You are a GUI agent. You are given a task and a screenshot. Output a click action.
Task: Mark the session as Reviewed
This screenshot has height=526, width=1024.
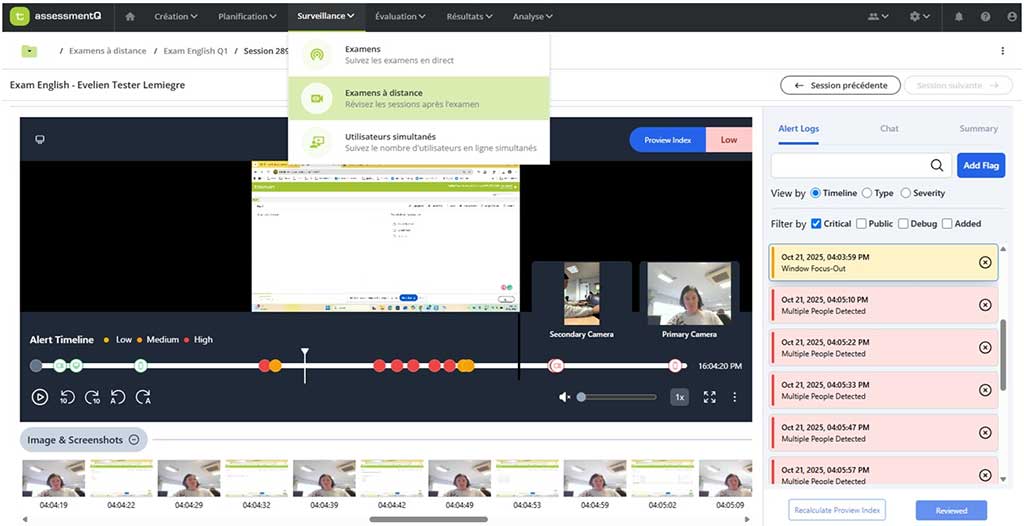point(952,510)
